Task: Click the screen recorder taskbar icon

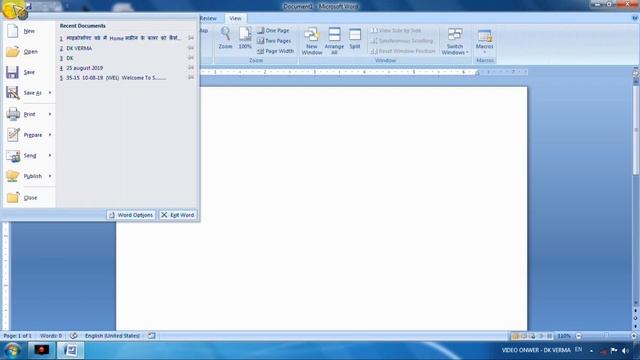Action: [41, 350]
